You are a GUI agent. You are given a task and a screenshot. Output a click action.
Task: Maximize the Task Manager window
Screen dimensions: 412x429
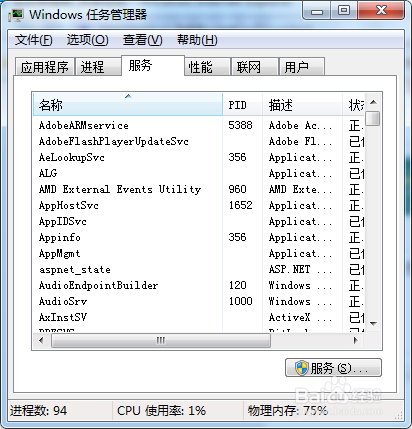tap(344, 11)
